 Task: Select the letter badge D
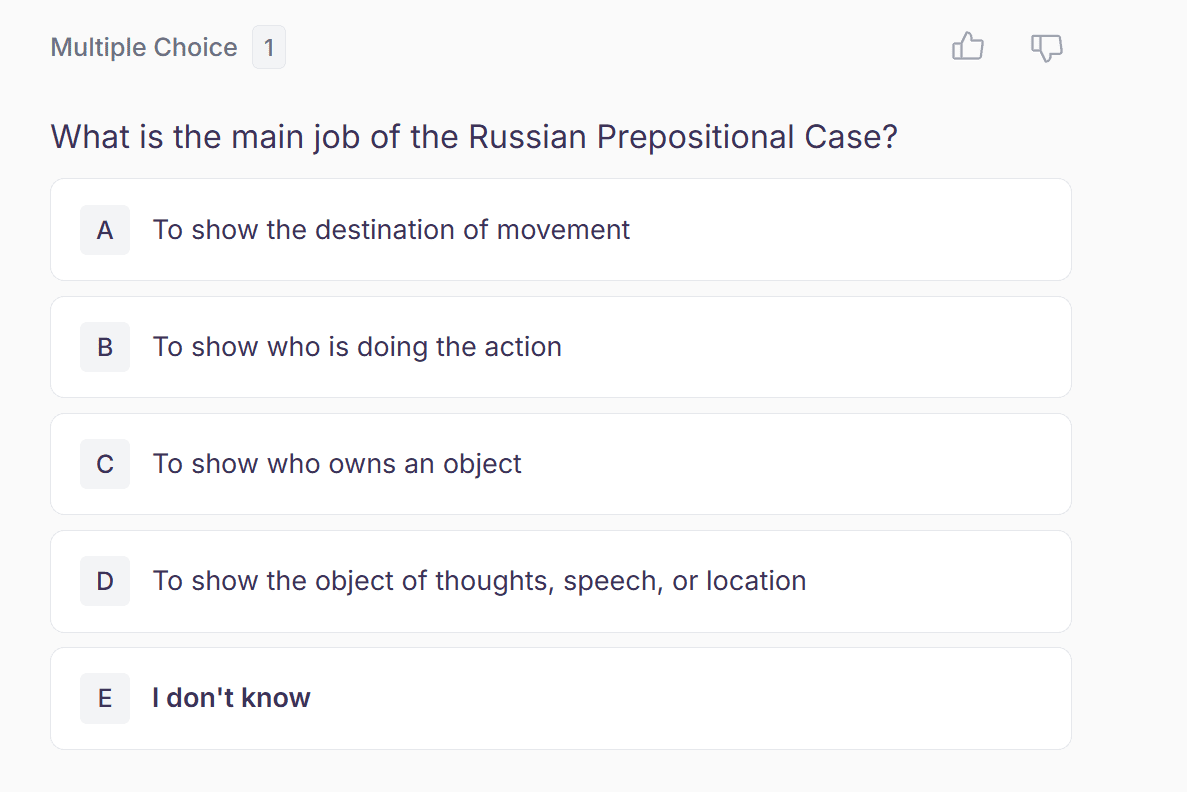pyautogui.click(x=104, y=581)
